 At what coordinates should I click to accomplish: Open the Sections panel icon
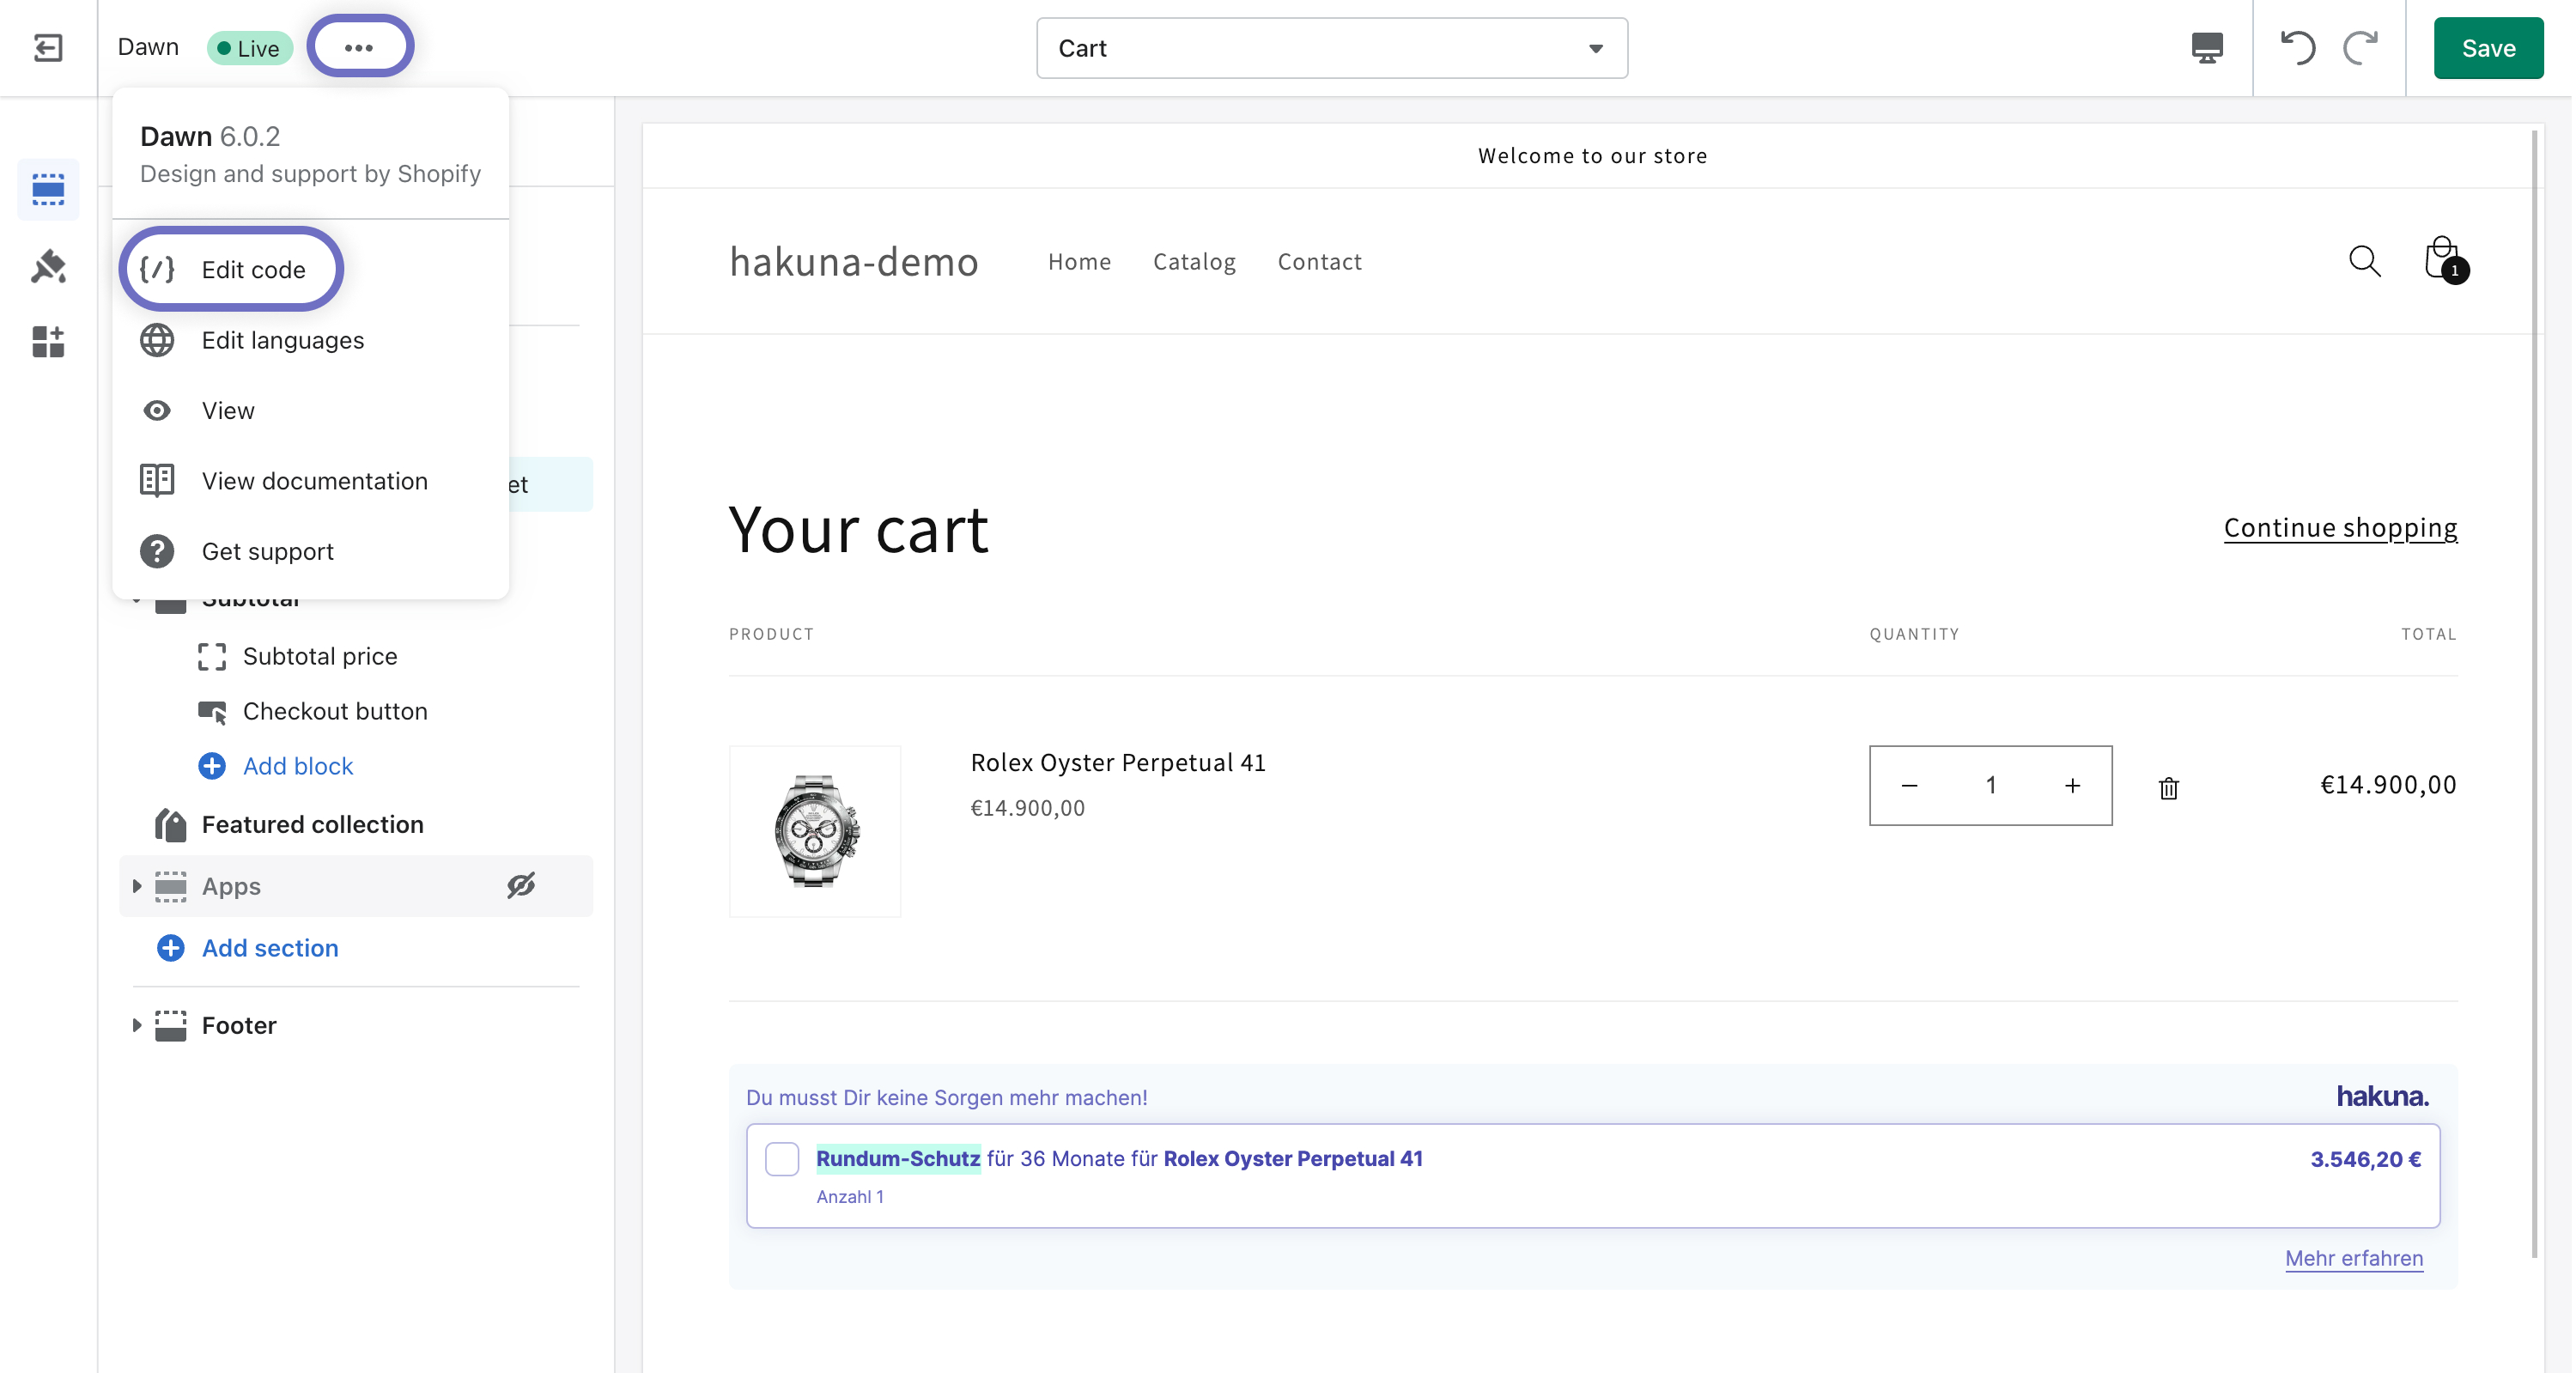coord(47,189)
